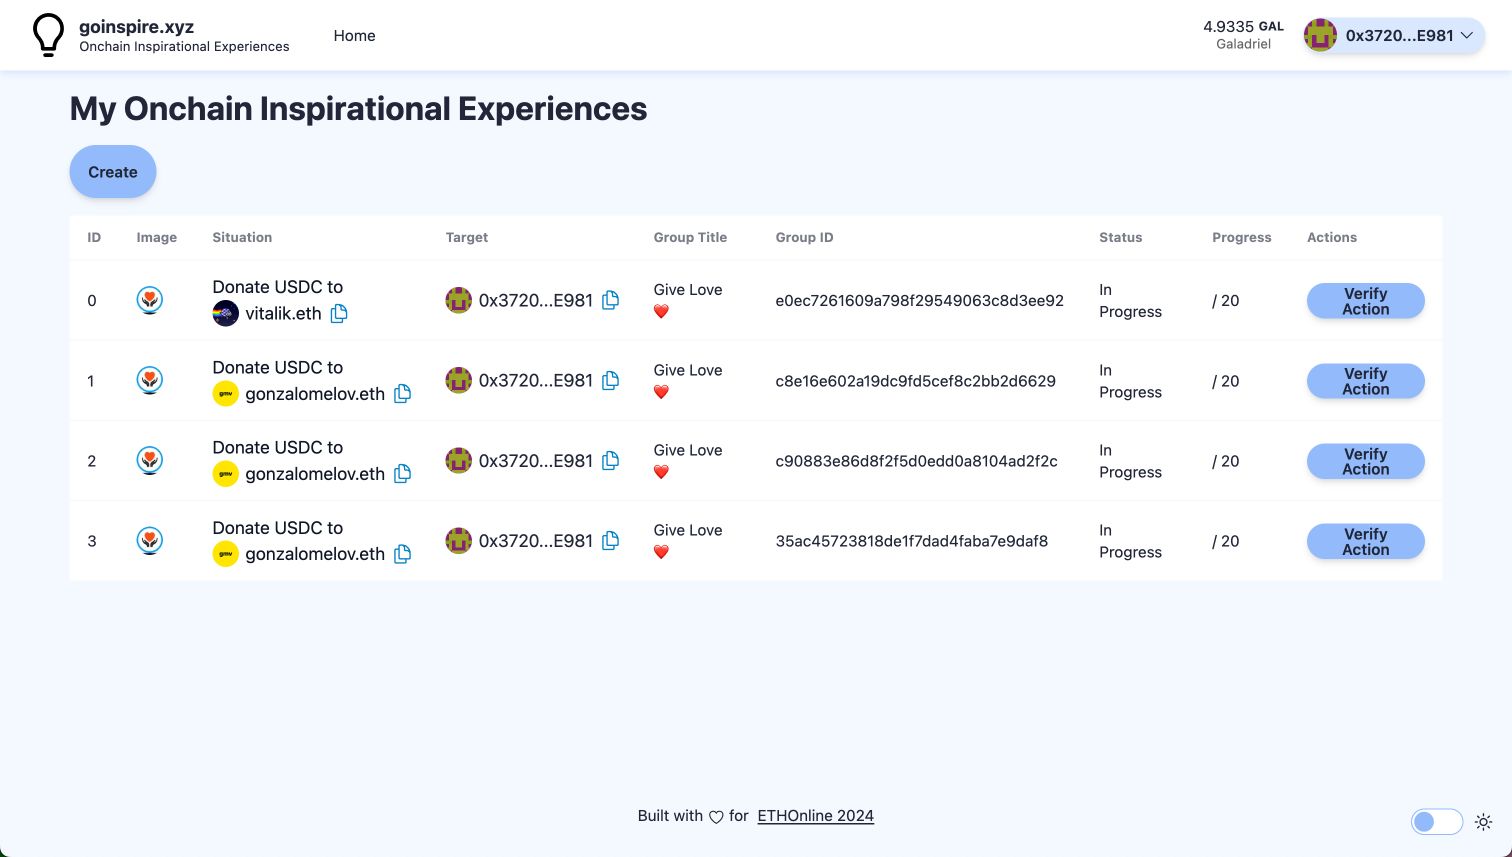Viewport: 1512px width, 857px height.
Task: Click the page heading My Onchain Inspirational Experiences
Action: click(358, 108)
